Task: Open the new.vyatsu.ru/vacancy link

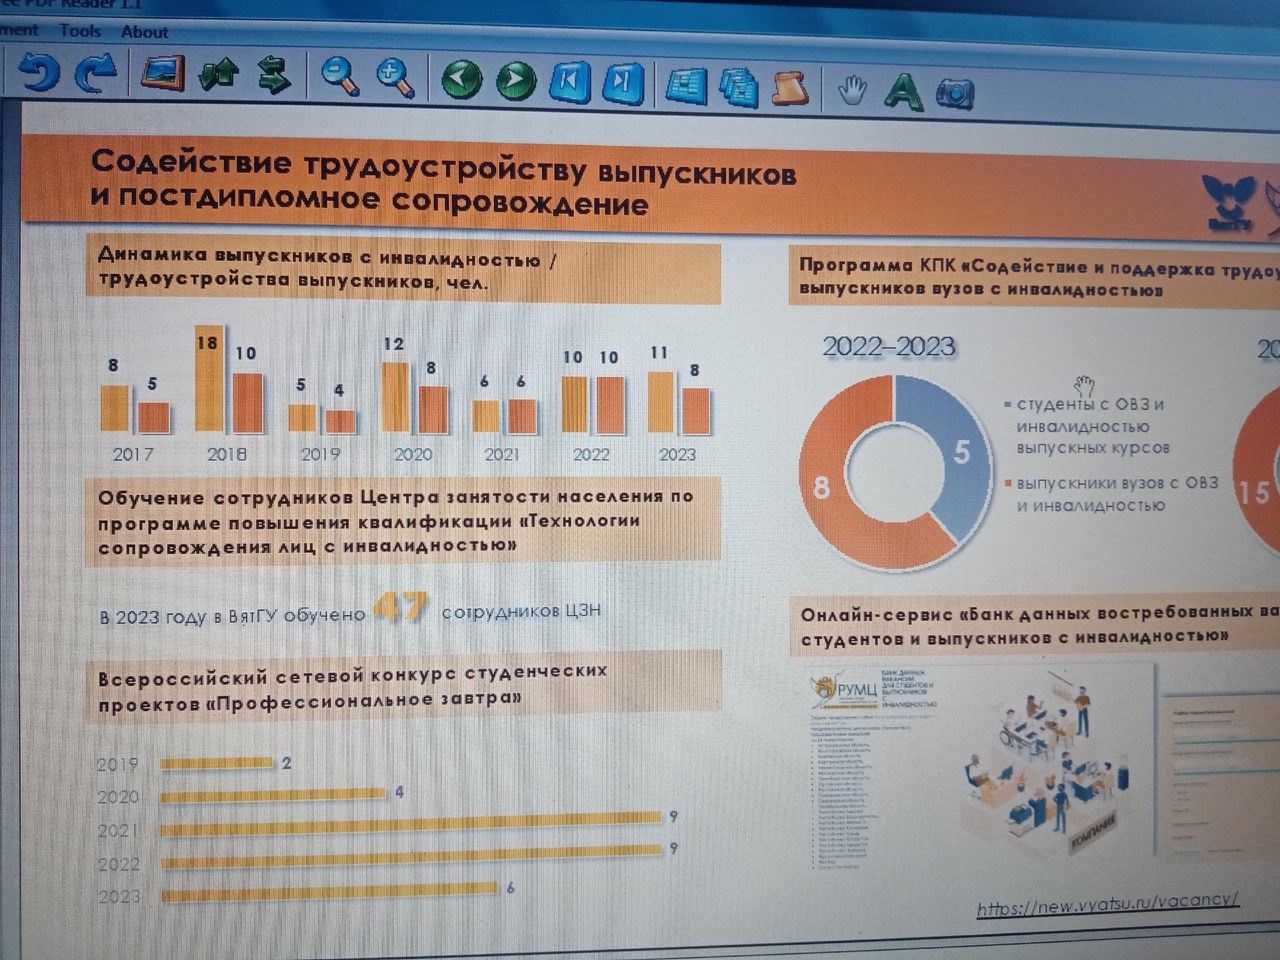Action: click(1107, 904)
